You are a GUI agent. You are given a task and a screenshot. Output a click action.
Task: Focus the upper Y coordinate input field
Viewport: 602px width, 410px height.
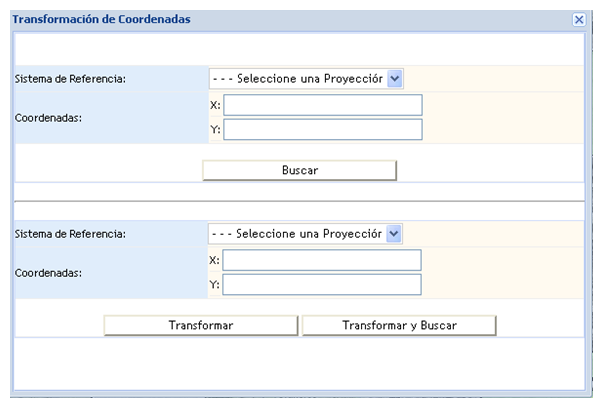pyautogui.click(x=323, y=129)
